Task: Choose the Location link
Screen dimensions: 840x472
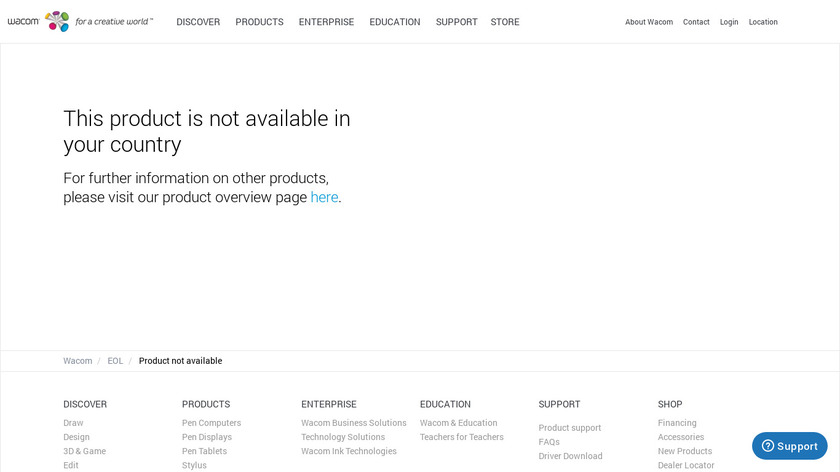Action: pyautogui.click(x=763, y=22)
